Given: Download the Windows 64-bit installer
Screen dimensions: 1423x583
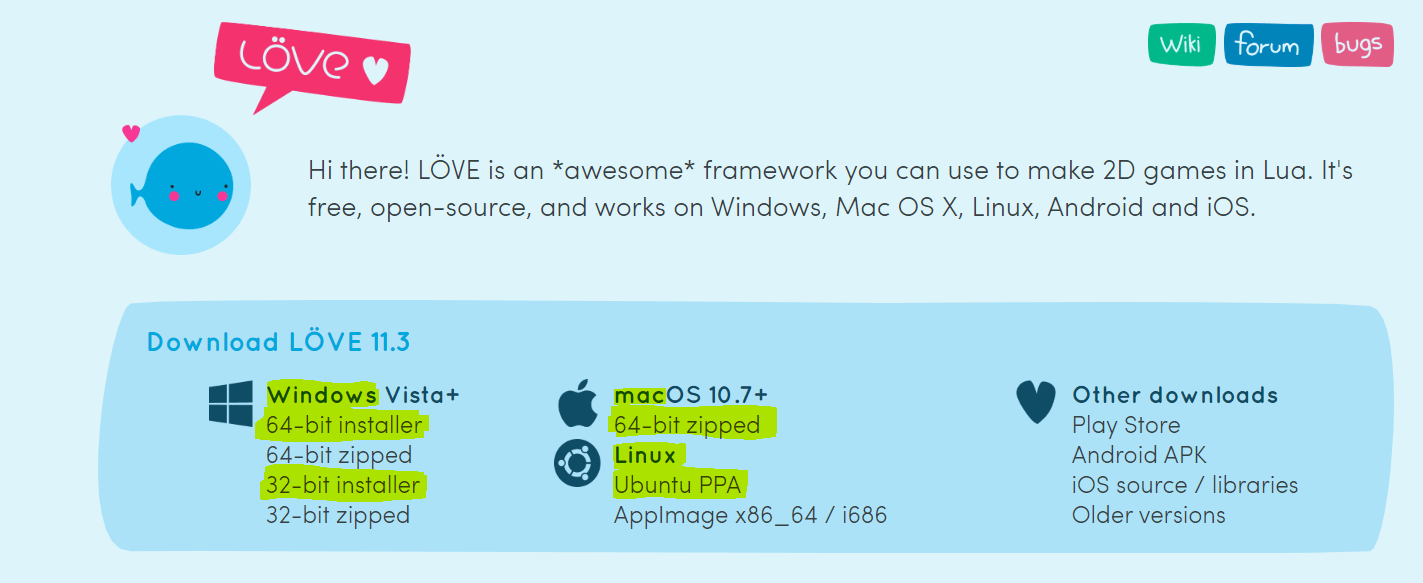Looking at the screenshot, I should coord(344,425).
